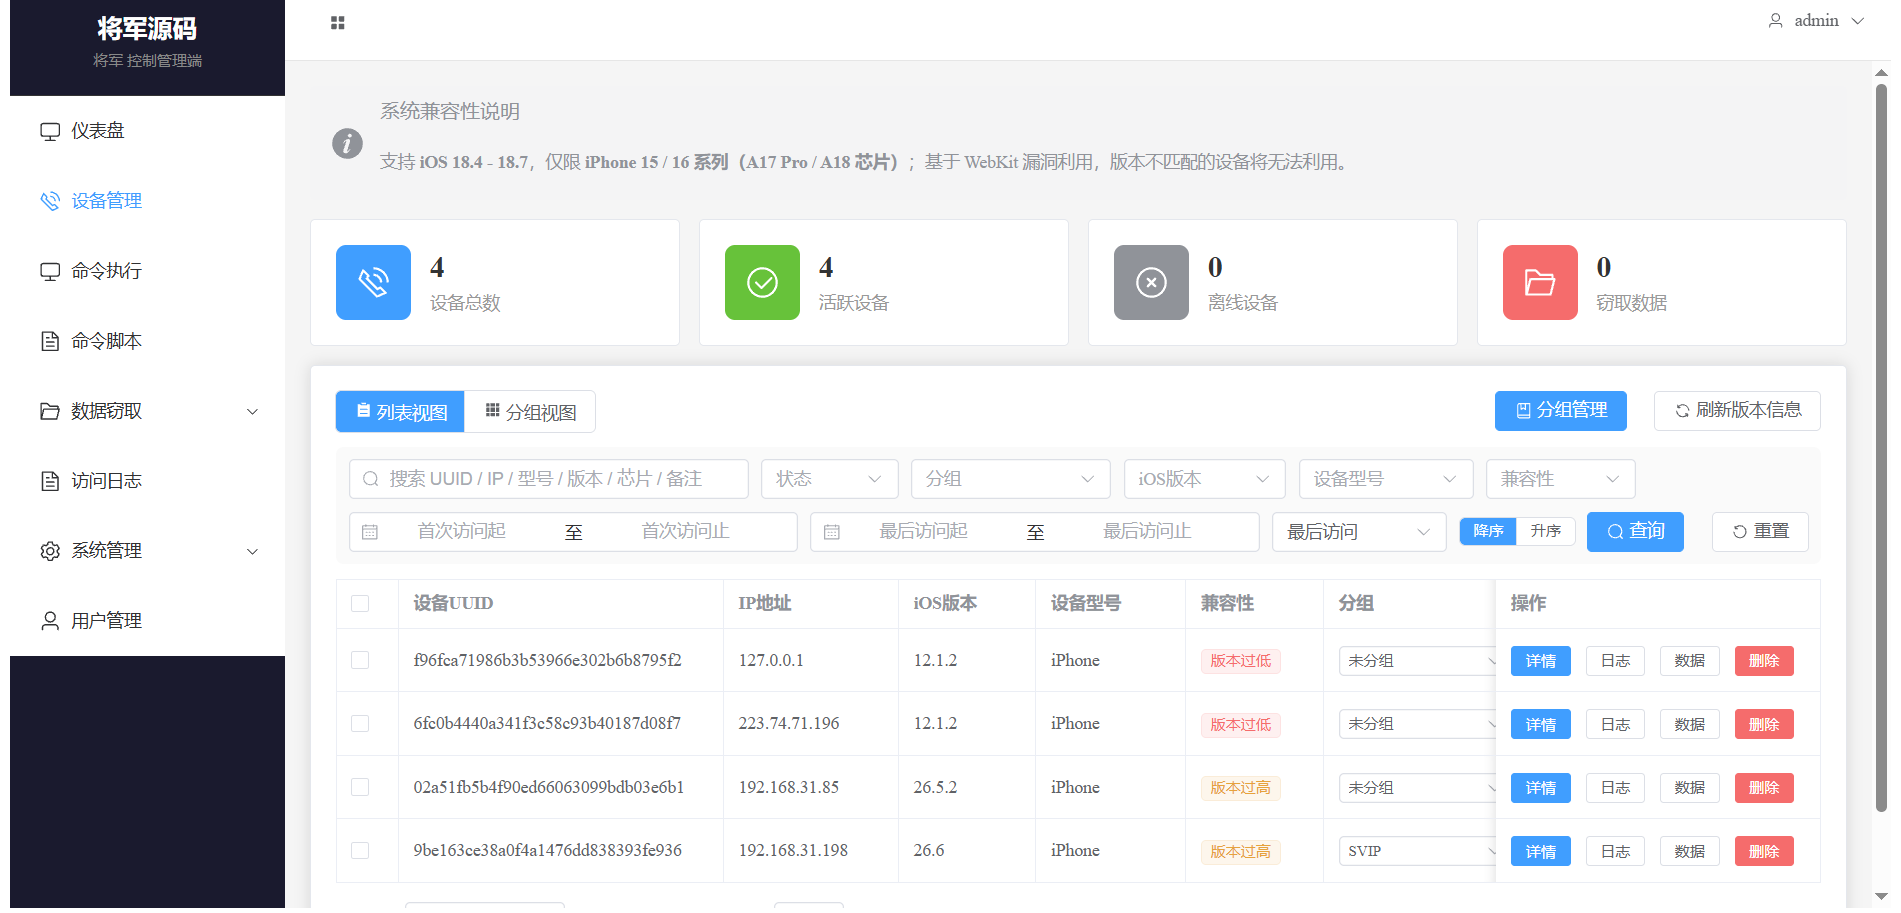Click 删除 for device 192.168.31.198
Screen dimensions: 1901x913
[x=1764, y=851]
